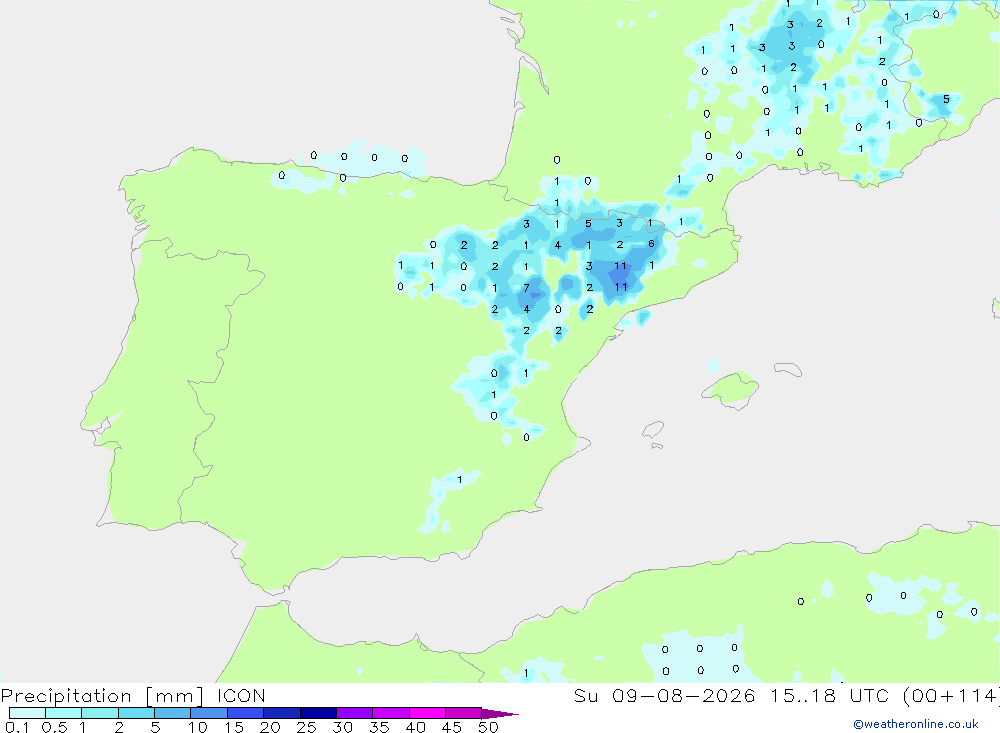
Task: Click the legend label 50
Action: (x=488, y=727)
